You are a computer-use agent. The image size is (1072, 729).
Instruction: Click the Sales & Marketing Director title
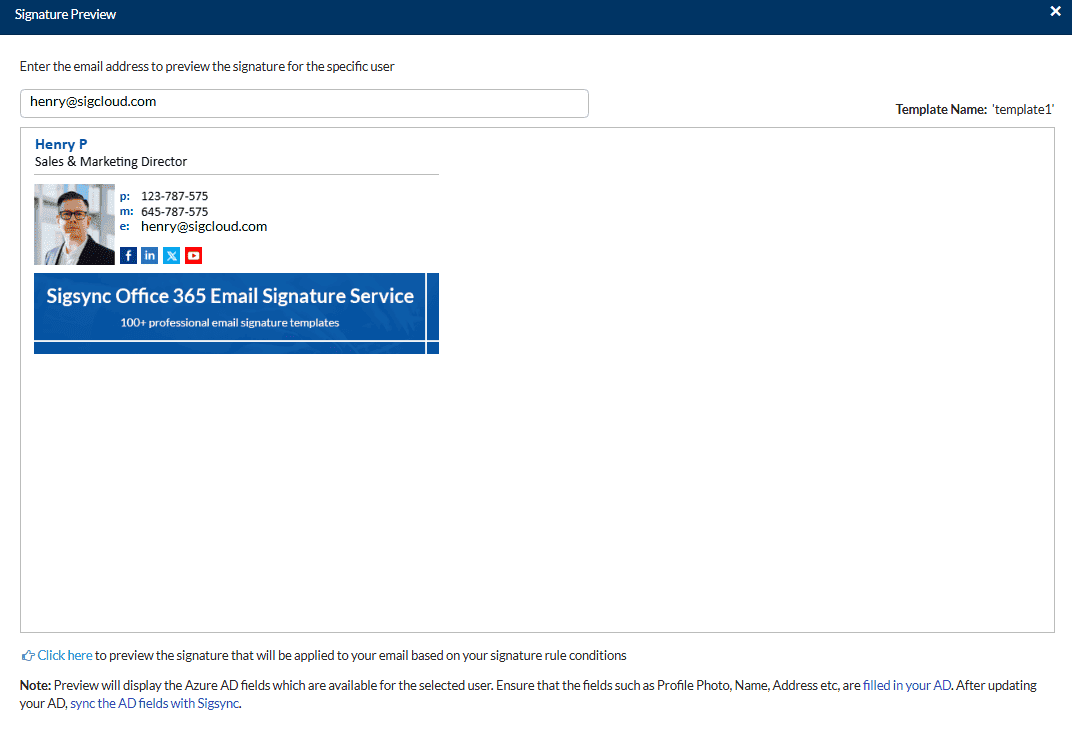[x=111, y=162]
